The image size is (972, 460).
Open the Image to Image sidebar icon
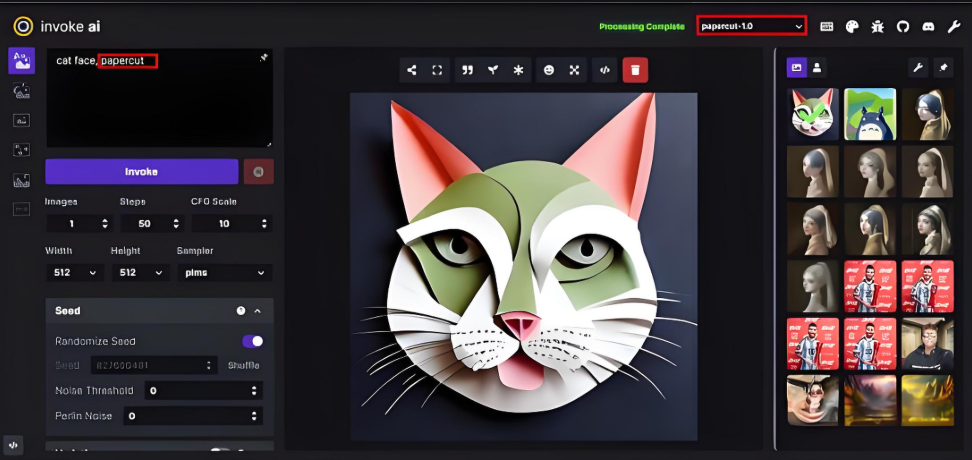(x=21, y=91)
